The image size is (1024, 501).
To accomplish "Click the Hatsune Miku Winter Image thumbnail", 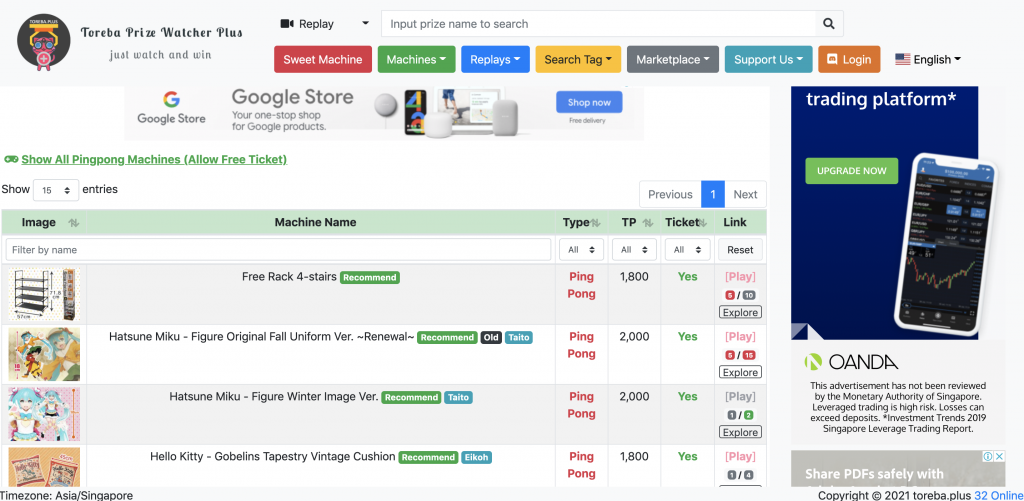I will pos(44,414).
